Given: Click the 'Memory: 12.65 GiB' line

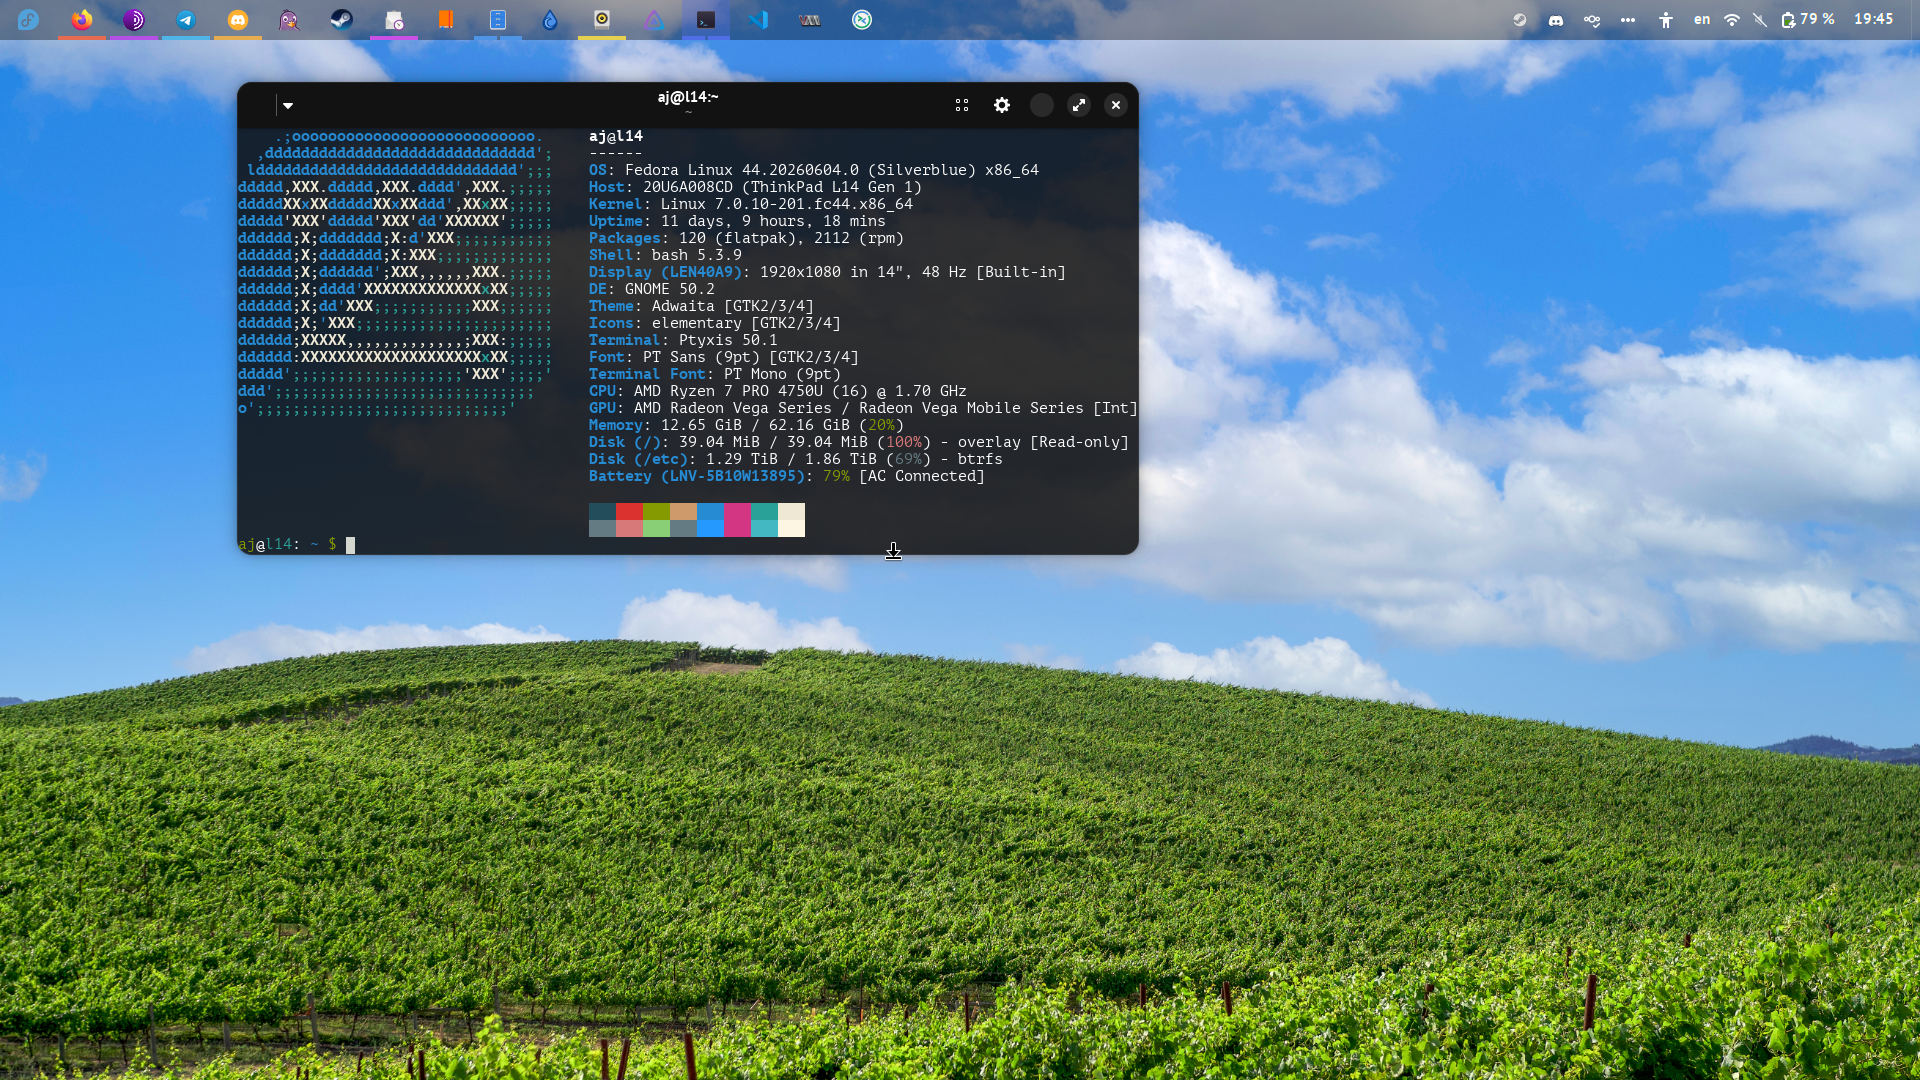Looking at the screenshot, I should [x=746, y=425].
